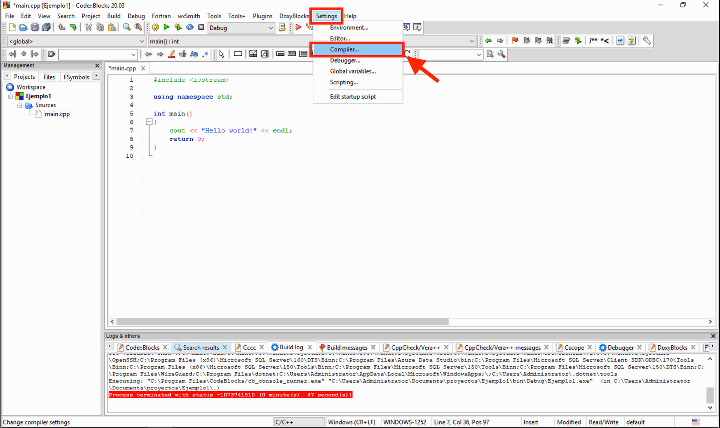Screen dimensions: 720x428
Task: Collapse the Ejemplo1 project tree node
Action: pos(11,96)
